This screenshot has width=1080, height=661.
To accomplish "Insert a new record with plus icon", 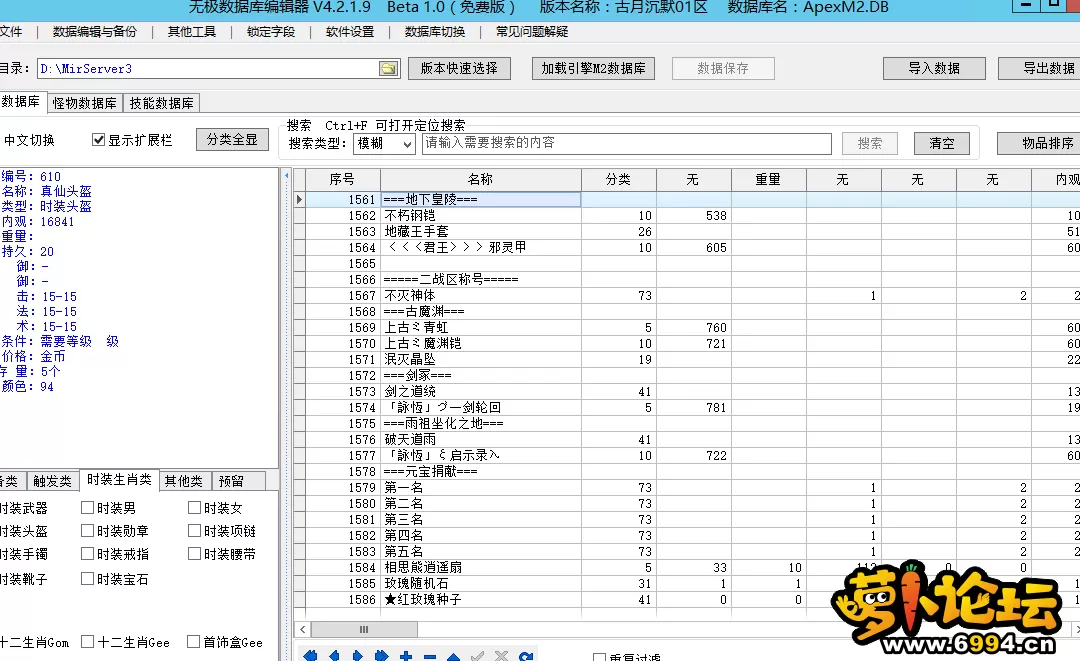I will (406, 656).
